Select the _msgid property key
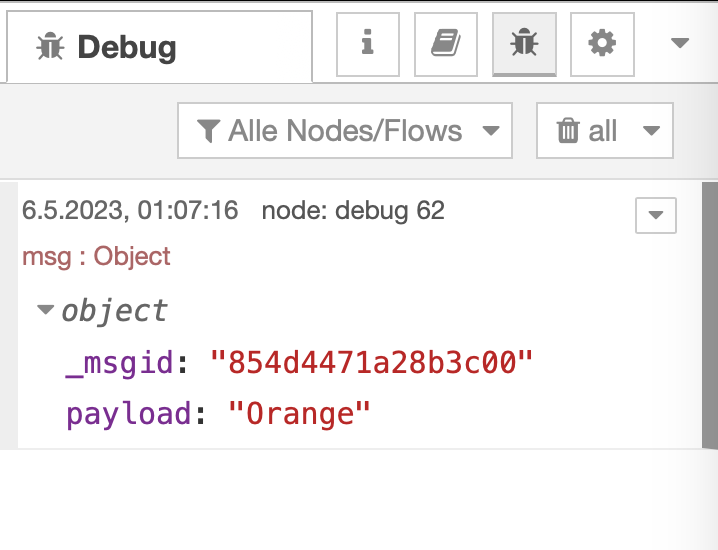718x550 pixels. (119, 363)
